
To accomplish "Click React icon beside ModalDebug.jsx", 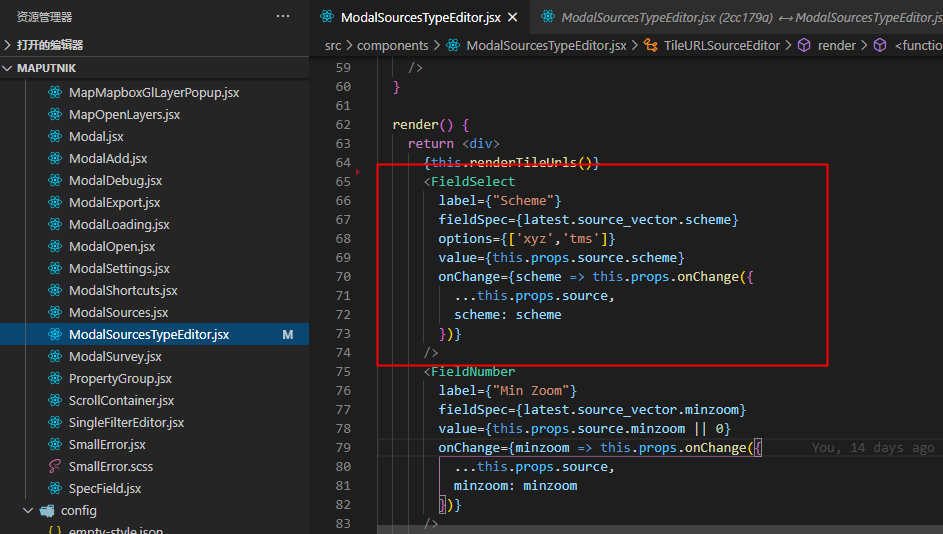I will pos(55,180).
